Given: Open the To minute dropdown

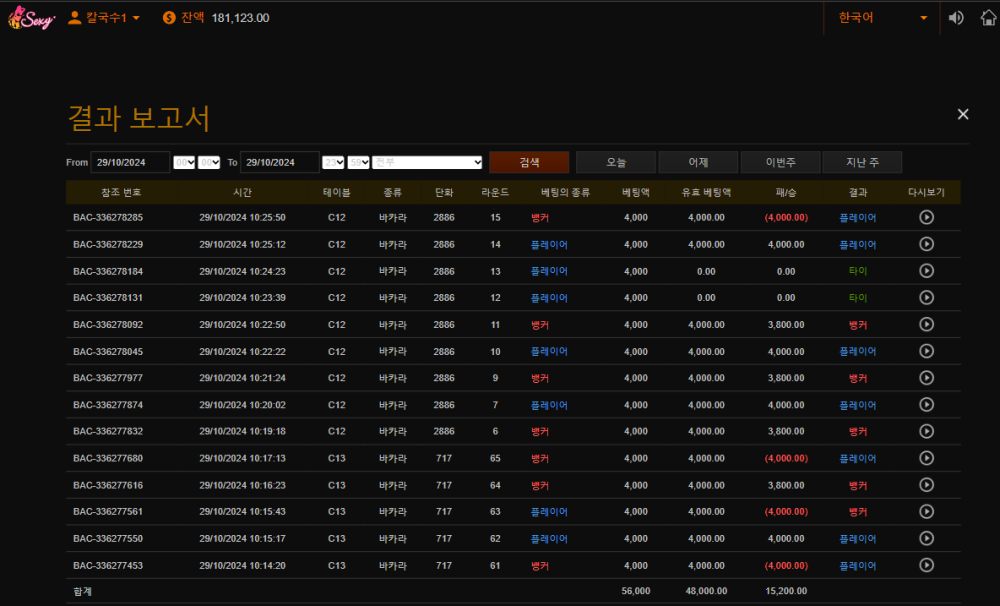Looking at the screenshot, I should point(358,162).
